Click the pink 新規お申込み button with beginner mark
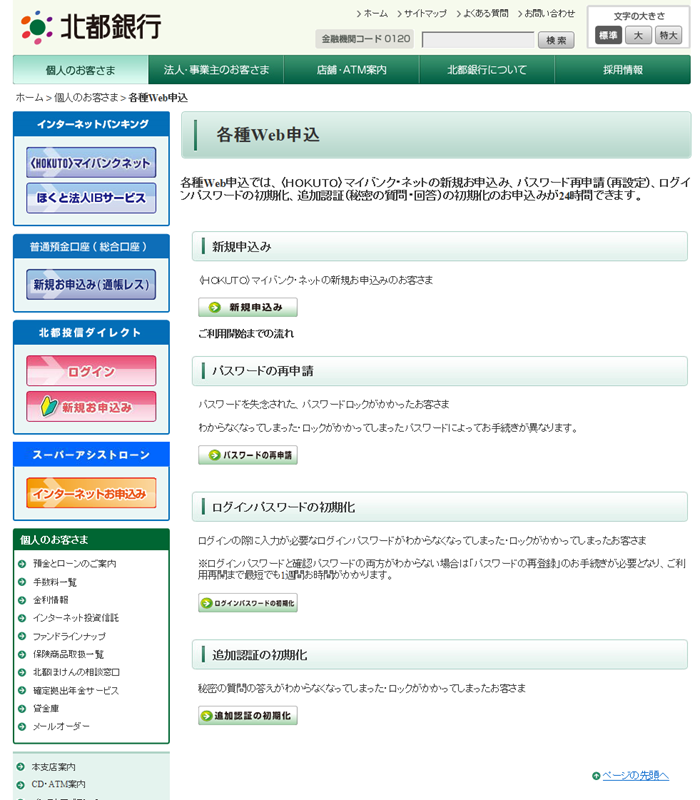700x800 pixels. tap(91, 407)
